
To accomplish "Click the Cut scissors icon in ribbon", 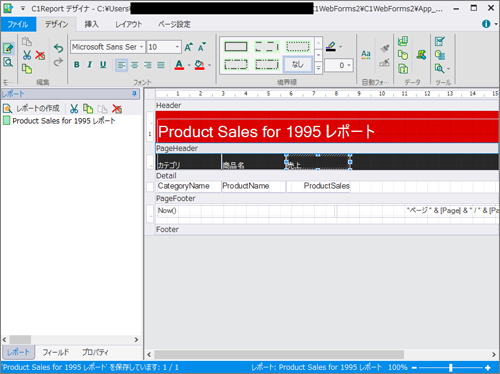I will pyautogui.click(x=27, y=55).
